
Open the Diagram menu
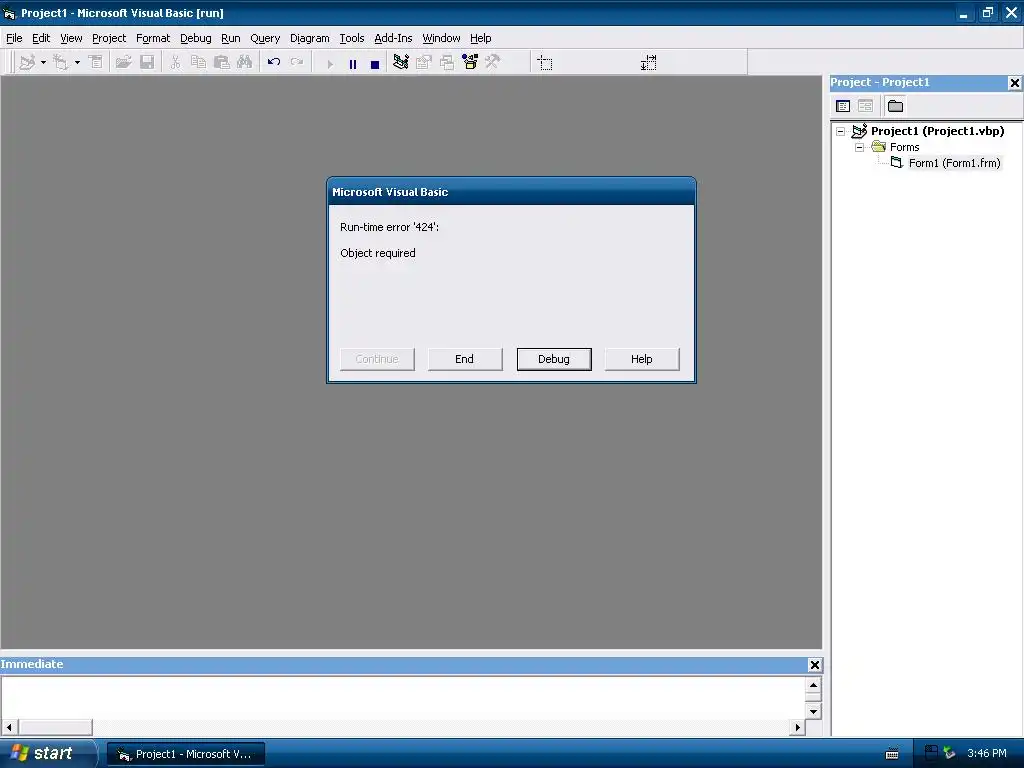[x=310, y=38]
